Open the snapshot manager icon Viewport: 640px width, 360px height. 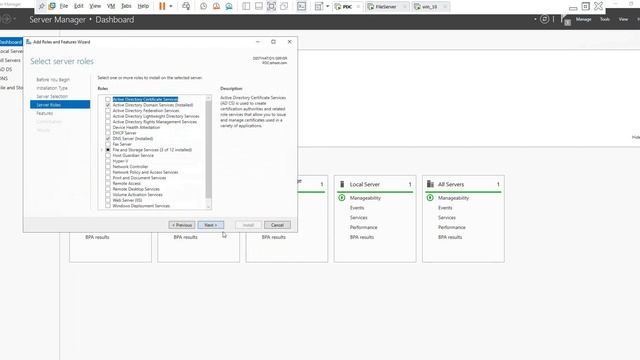(229, 6)
